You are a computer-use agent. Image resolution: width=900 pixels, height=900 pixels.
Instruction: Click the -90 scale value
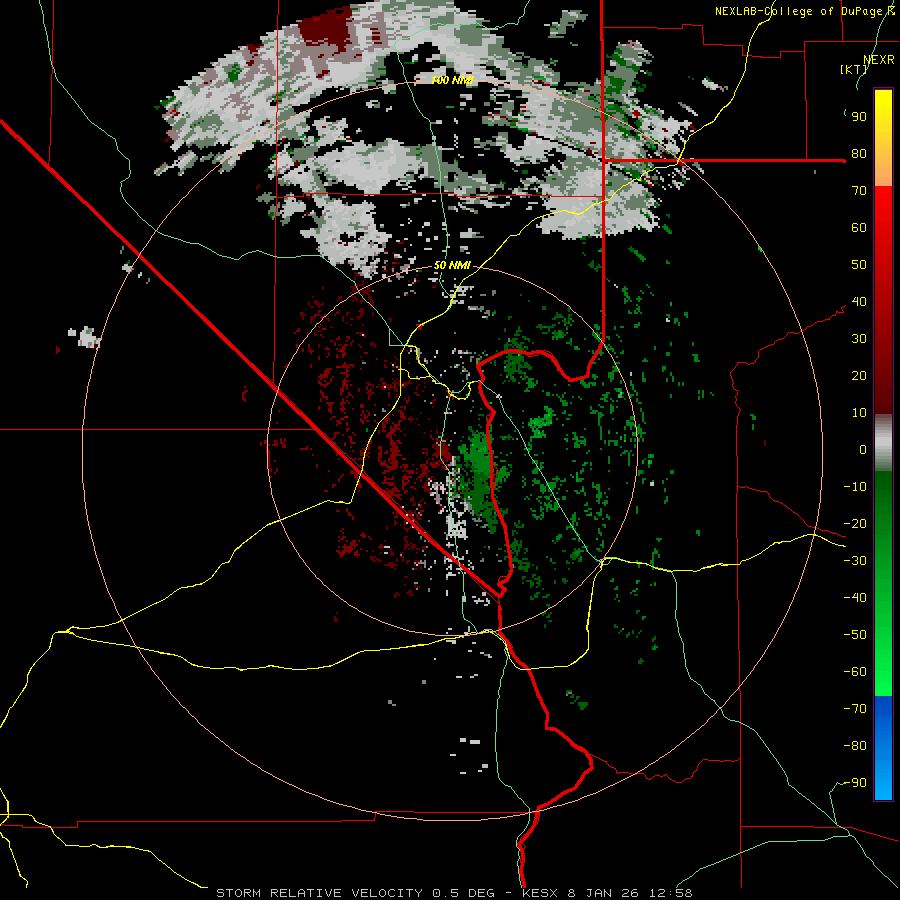click(855, 783)
